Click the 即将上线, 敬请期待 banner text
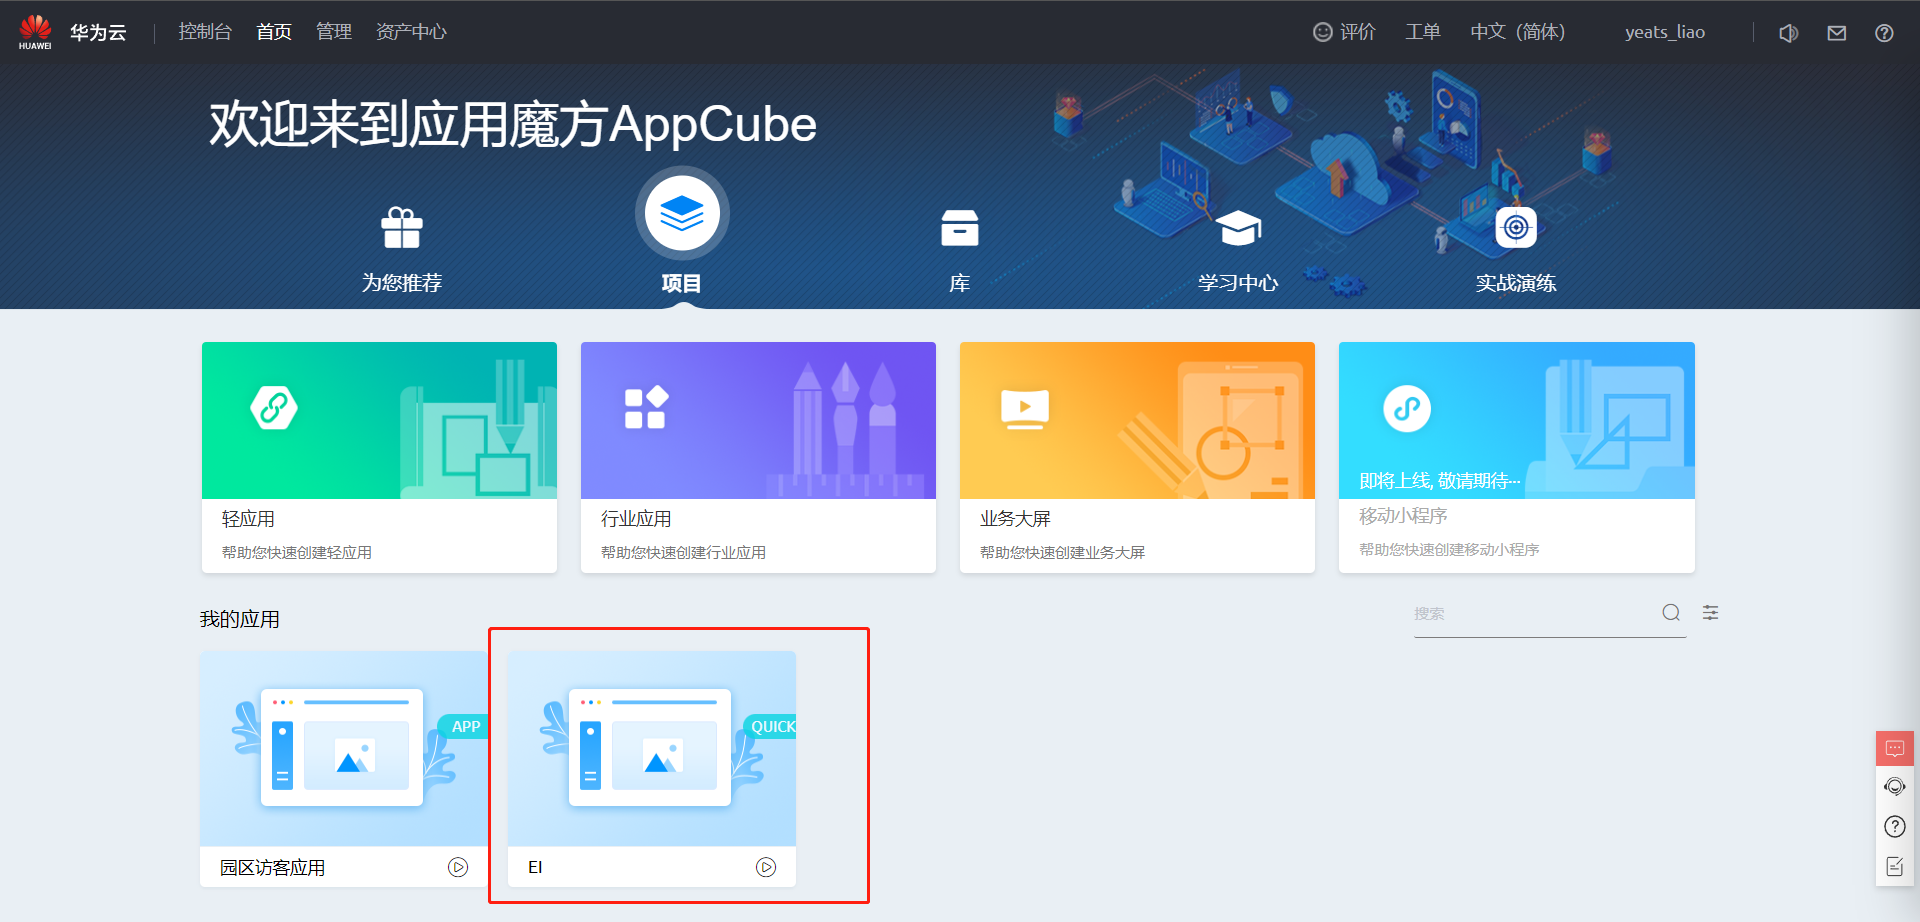 pos(1439,481)
